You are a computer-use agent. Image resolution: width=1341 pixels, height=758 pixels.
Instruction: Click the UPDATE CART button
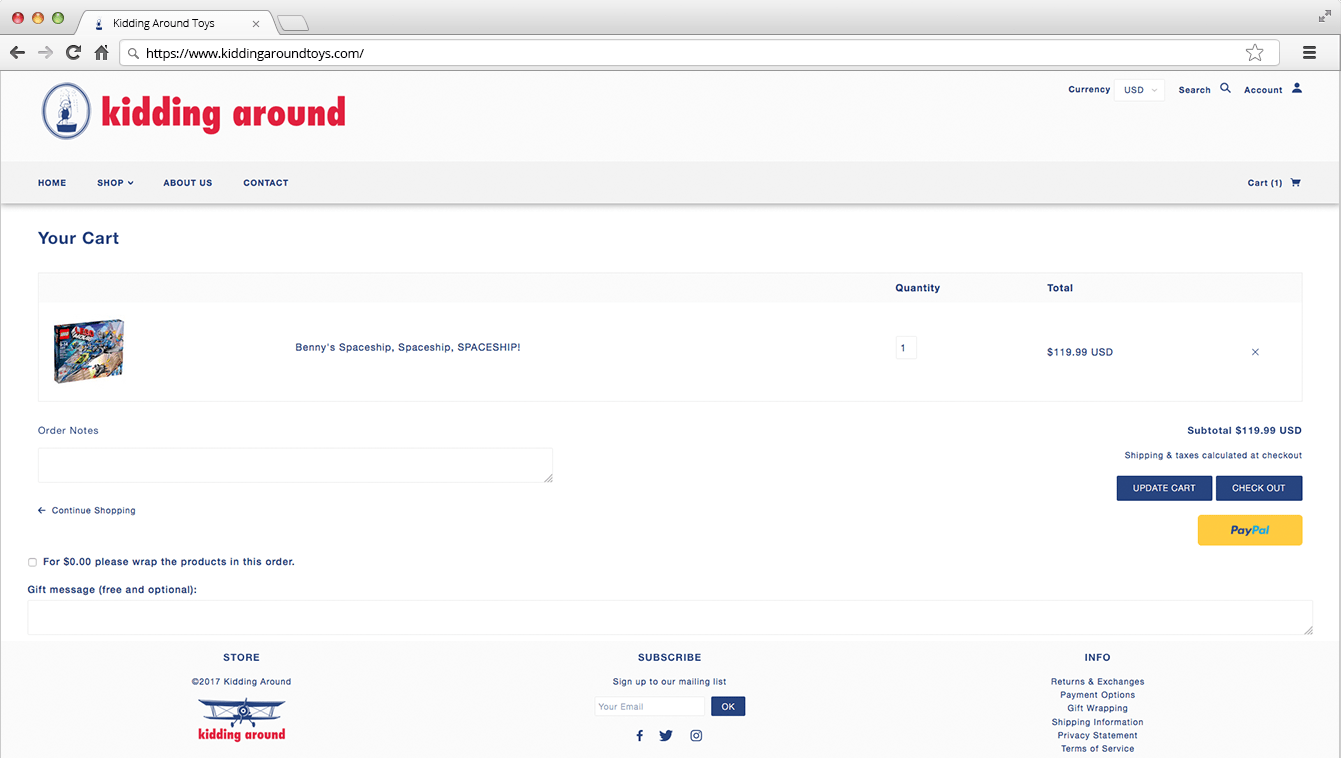tap(1164, 488)
